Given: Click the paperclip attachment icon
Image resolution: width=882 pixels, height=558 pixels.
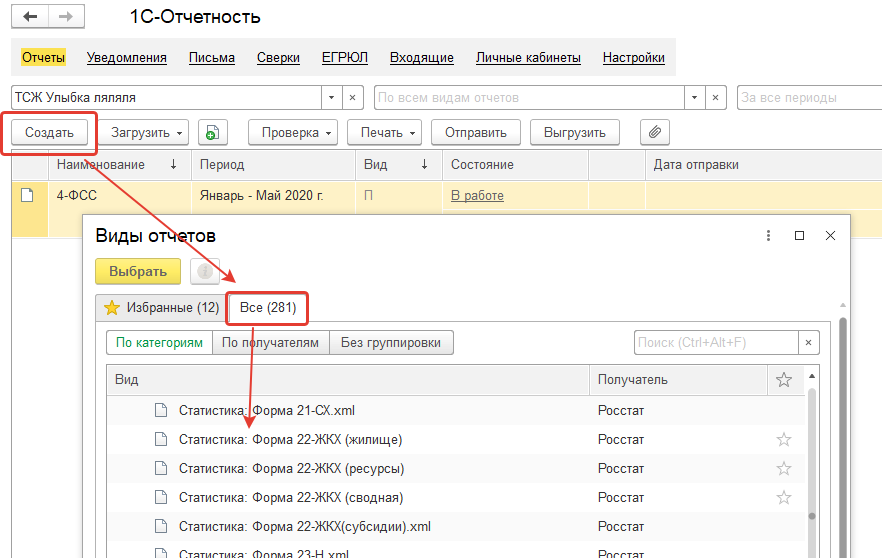Looking at the screenshot, I should pos(655,132).
